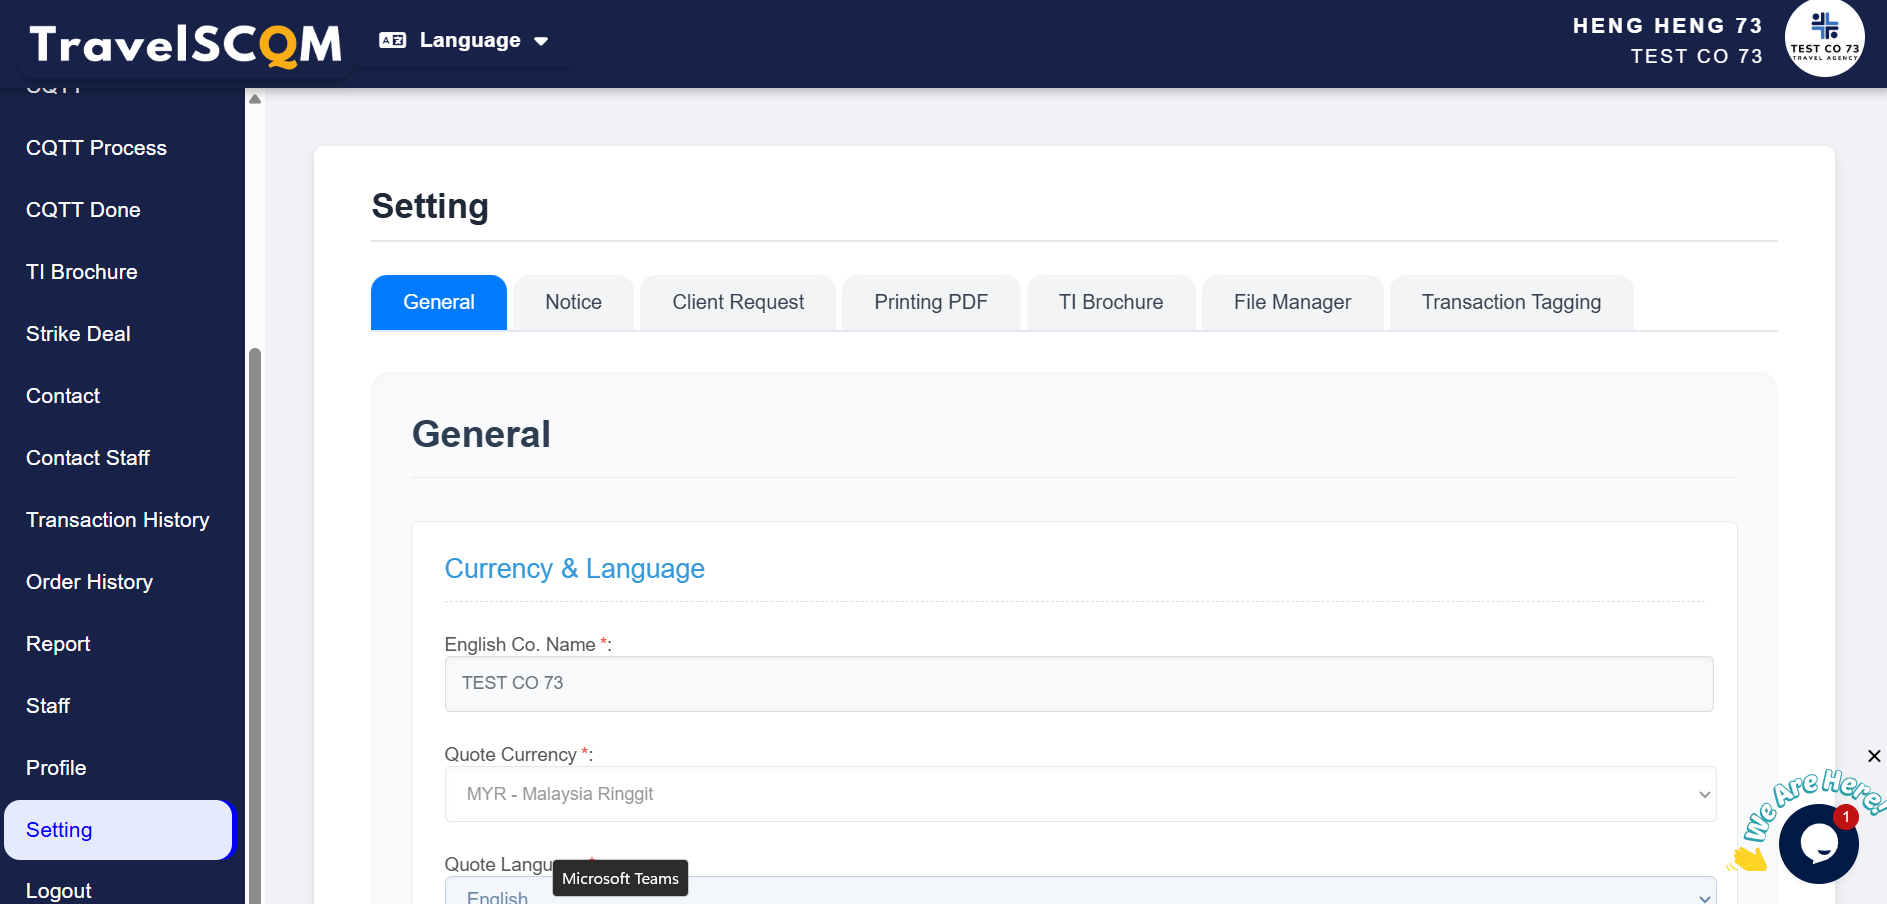Click the English Co. Name input field
1887x904 pixels.
(x=1078, y=684)
